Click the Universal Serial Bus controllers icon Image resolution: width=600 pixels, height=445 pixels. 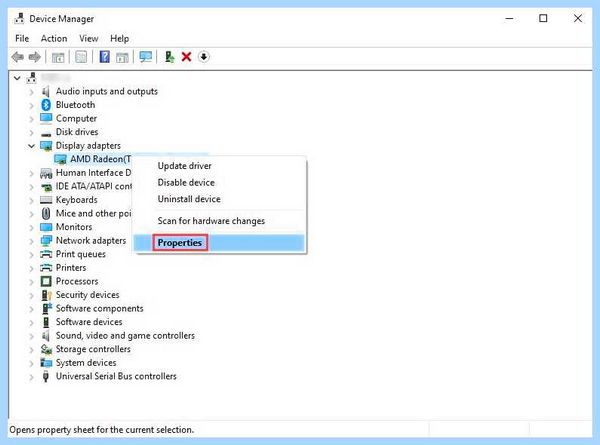46,377
